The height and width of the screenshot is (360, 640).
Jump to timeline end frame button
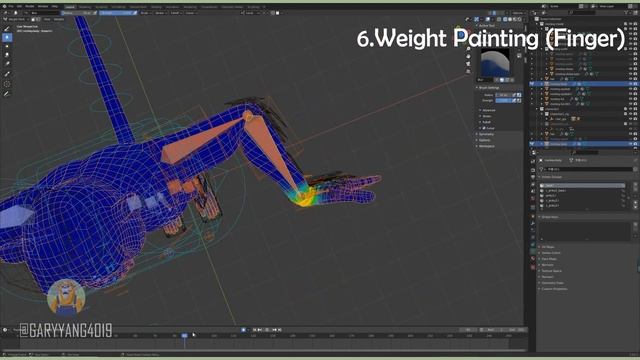[280, 329]
